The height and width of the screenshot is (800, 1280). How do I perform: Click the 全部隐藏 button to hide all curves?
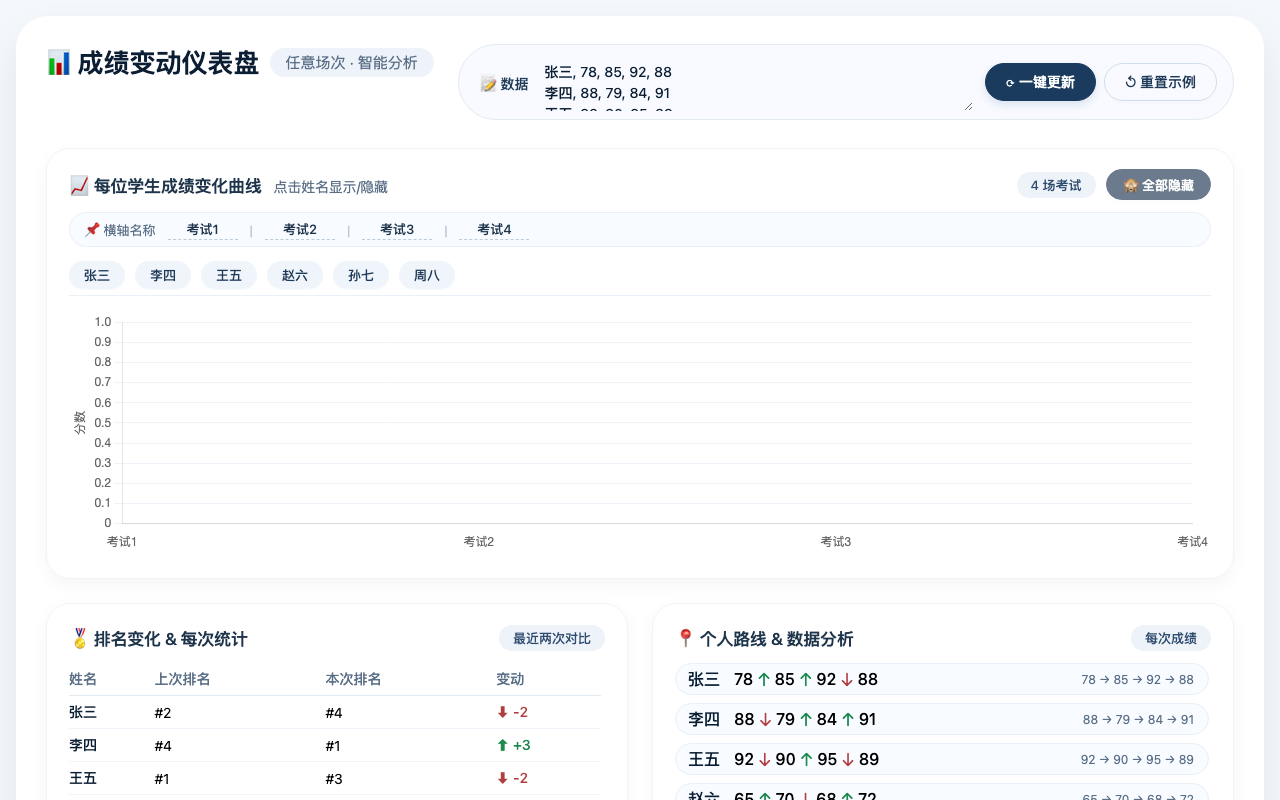(1158, 185)
